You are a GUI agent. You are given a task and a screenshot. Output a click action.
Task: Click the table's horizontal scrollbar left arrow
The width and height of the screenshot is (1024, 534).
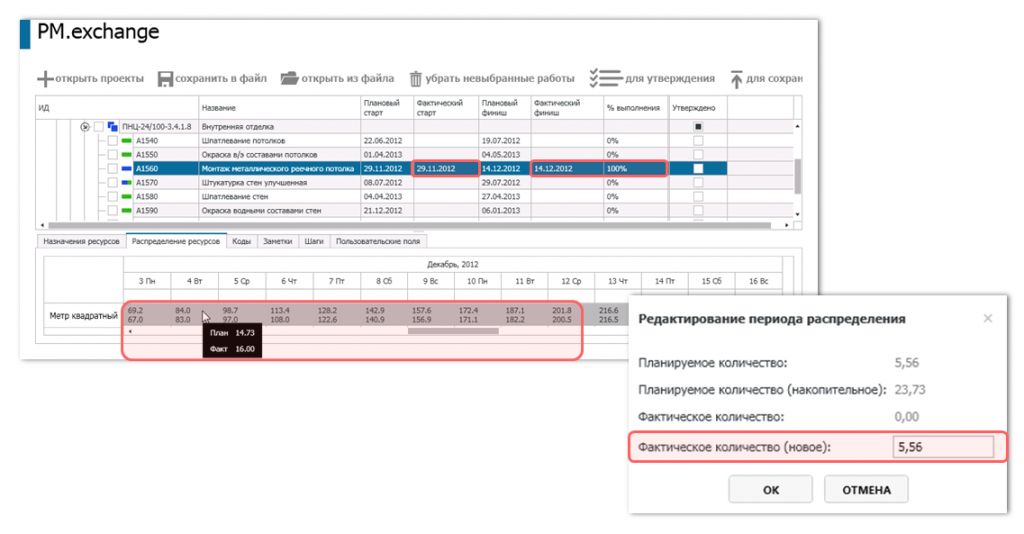[42, 225]
